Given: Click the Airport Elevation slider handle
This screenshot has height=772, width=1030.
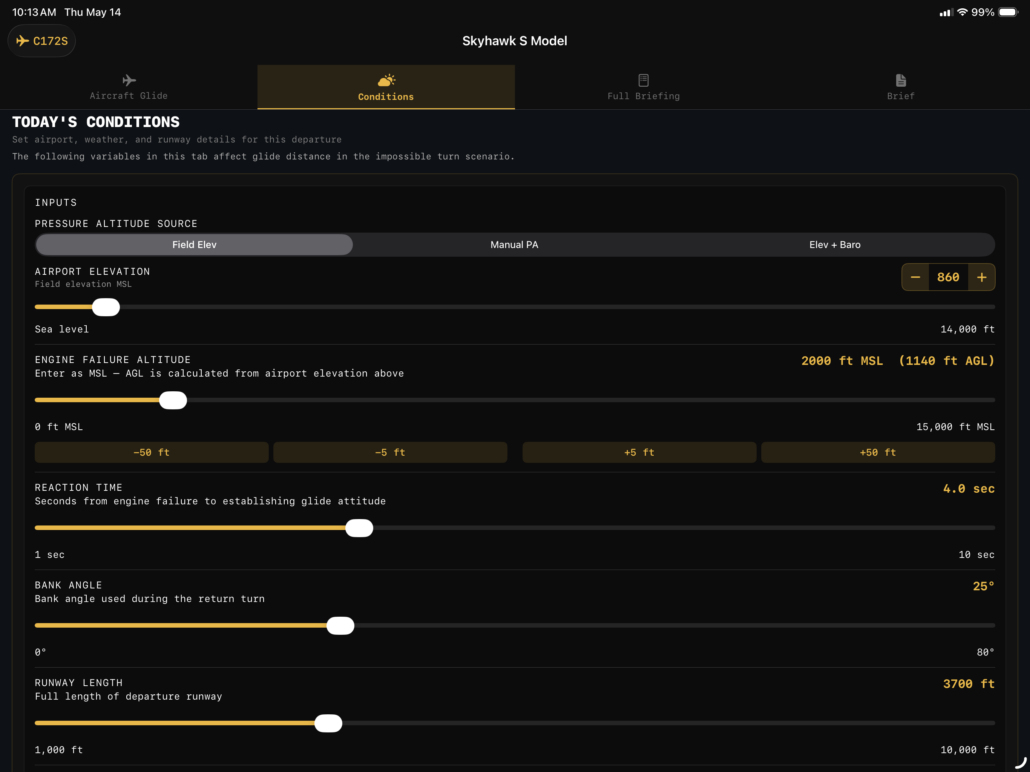Looking at the screenshot, I should pyautogui.click(x=106, y=307).
